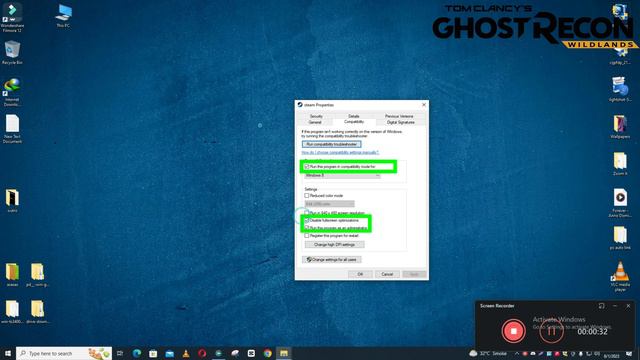The image size is (640, 360).
Task: Click 'Change settings for all users' button
Action: point(331,260)
